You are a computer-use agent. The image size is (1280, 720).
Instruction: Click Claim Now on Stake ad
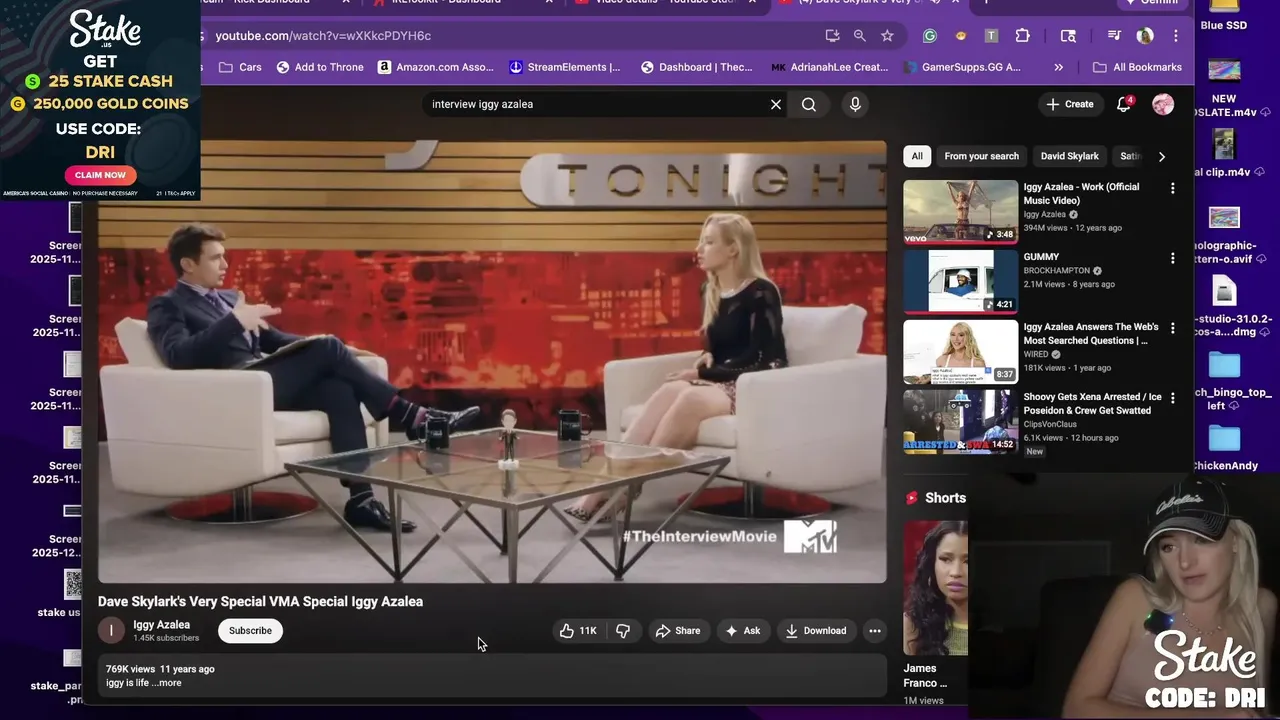[101, 175]
